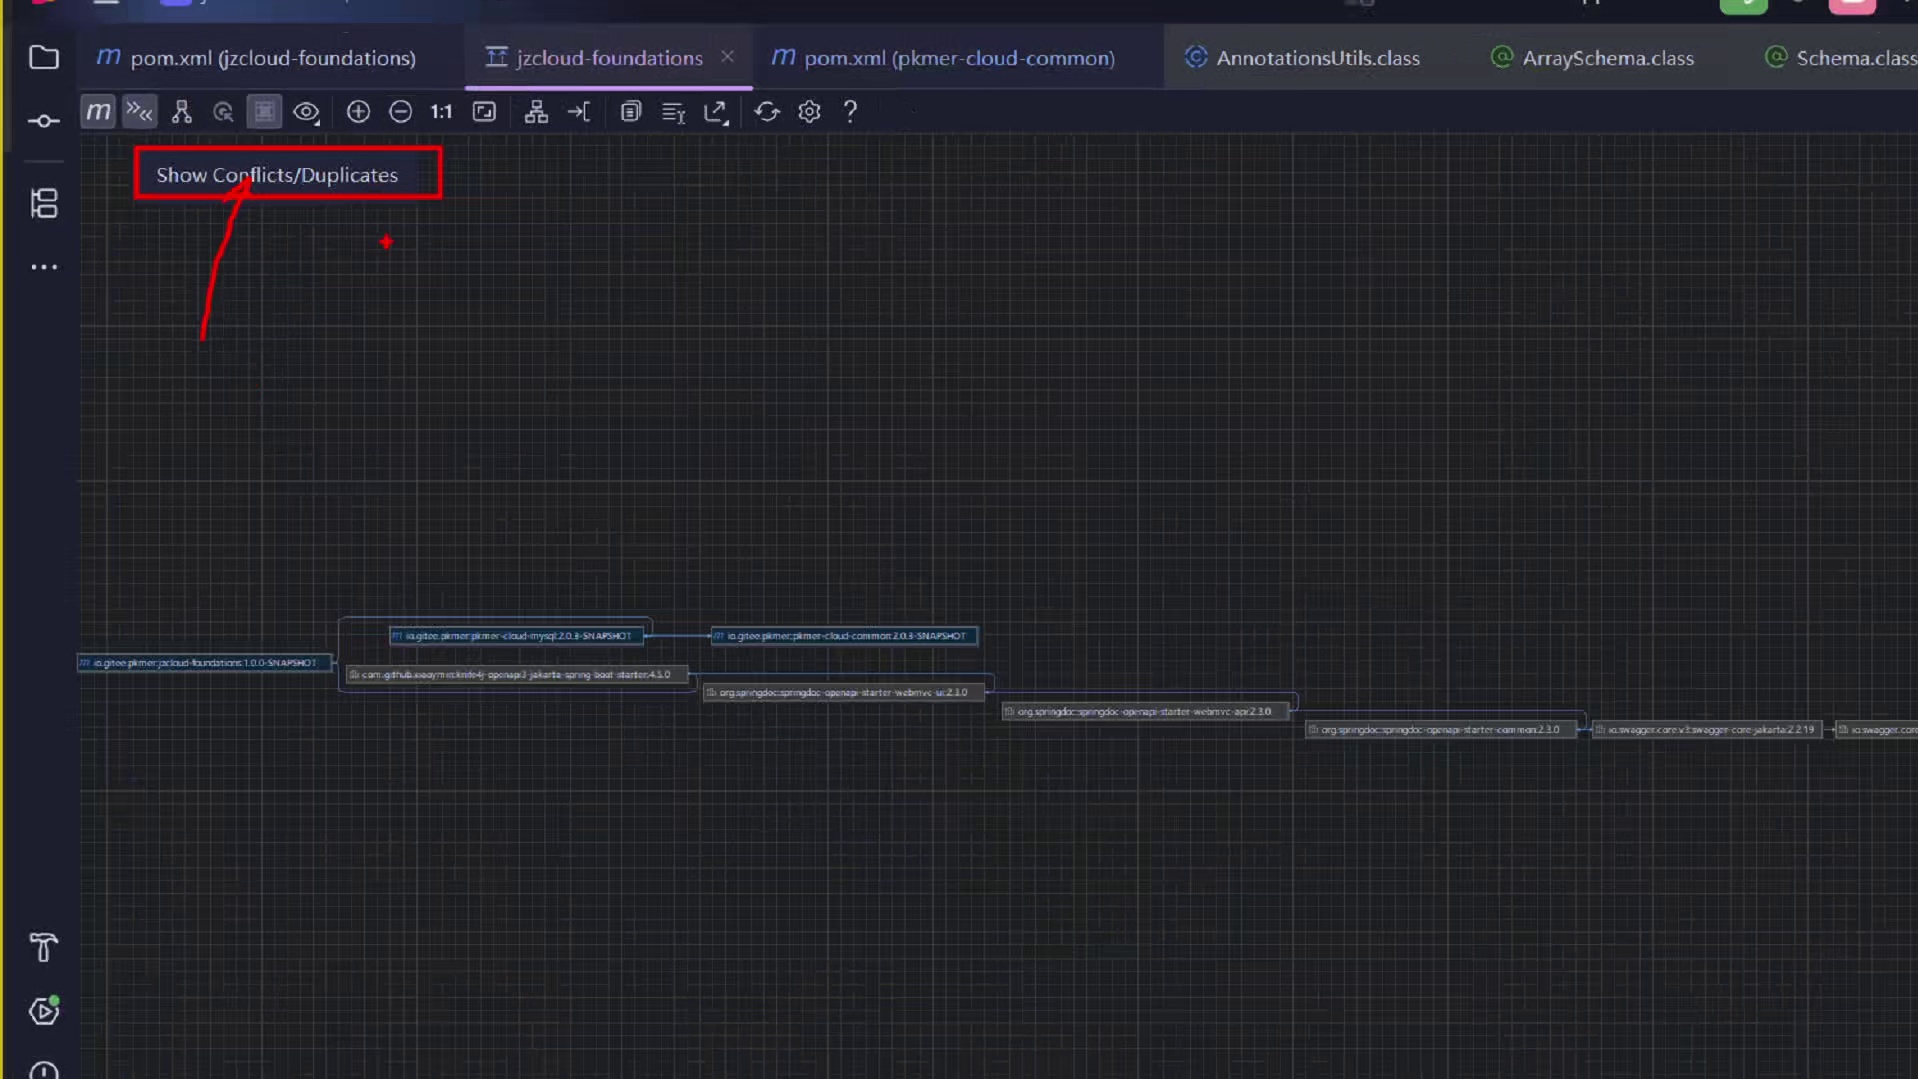The width and height of the screenshot is (1918, 1079).
Task: Toggle Show Conflicts/Duplicates toolbar button
Action: pos(140,112)
